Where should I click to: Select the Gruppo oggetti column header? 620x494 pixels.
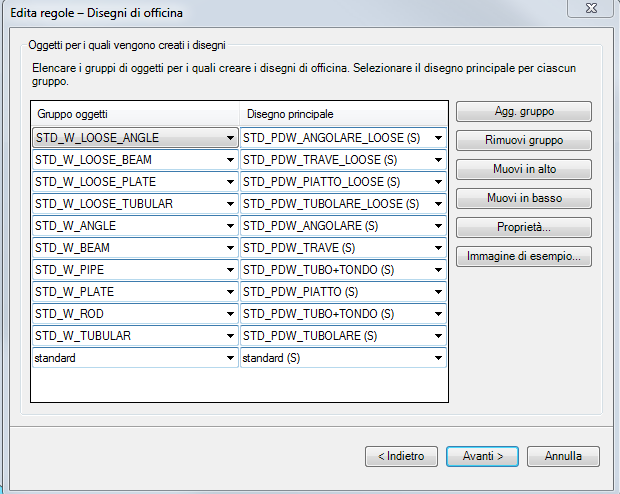135,115
